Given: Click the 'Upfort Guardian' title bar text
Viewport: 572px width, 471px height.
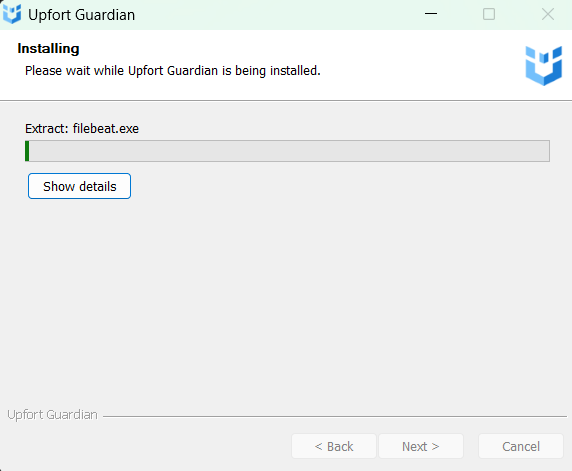Looking at the screenshot, I should 81,15.
